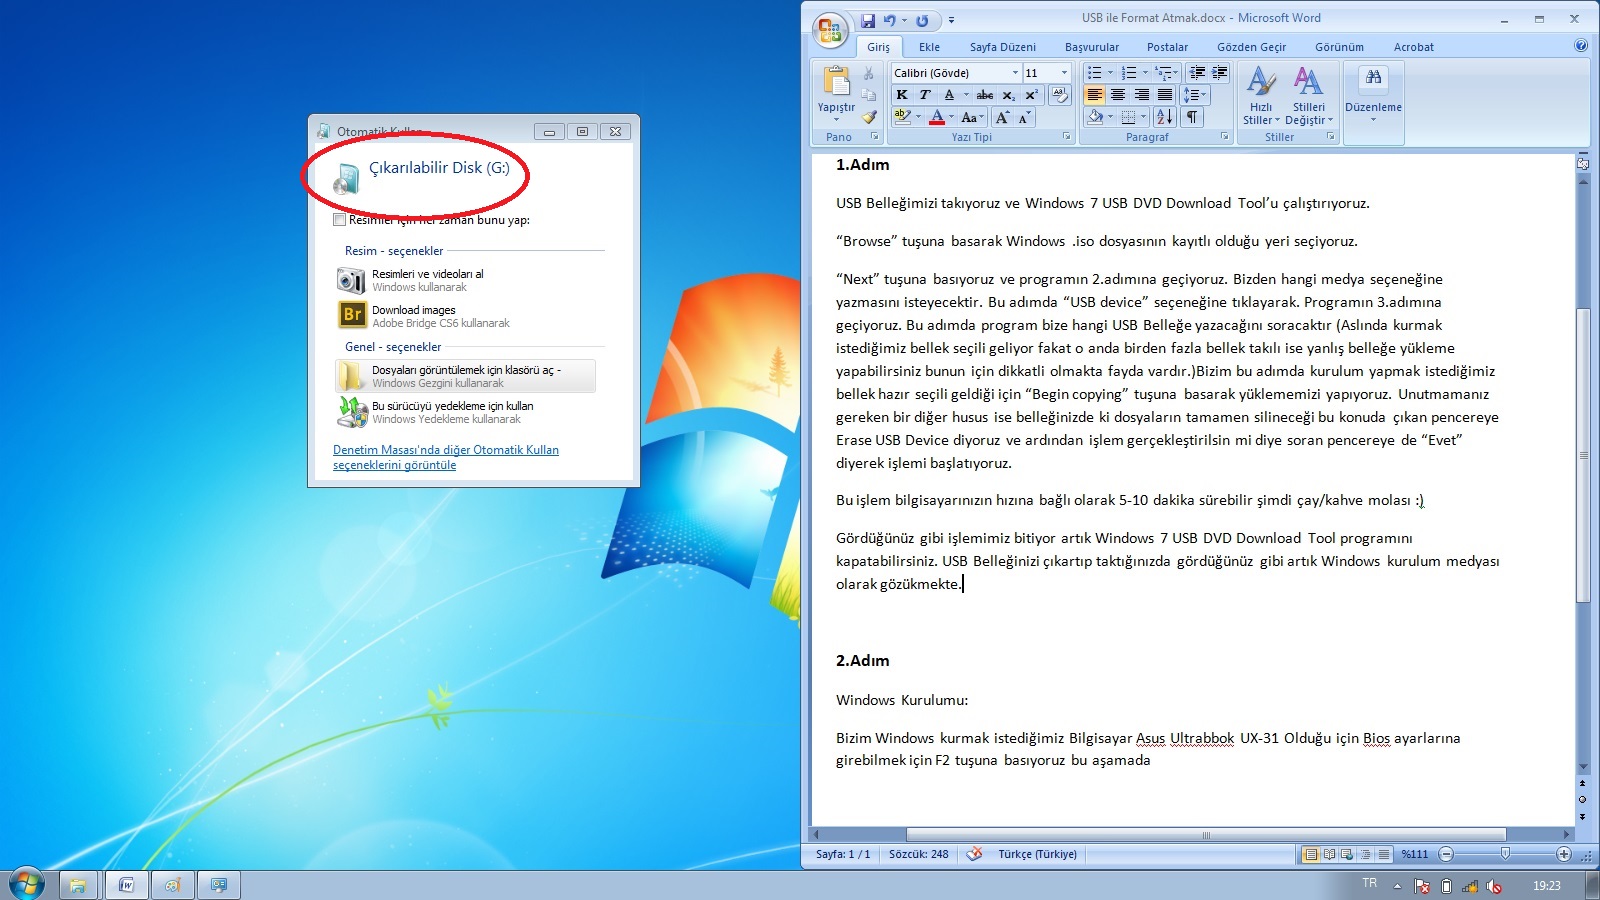Viewport: 1600px width, 900px height.
Task: Align text right
Action: coord(1141,95)
